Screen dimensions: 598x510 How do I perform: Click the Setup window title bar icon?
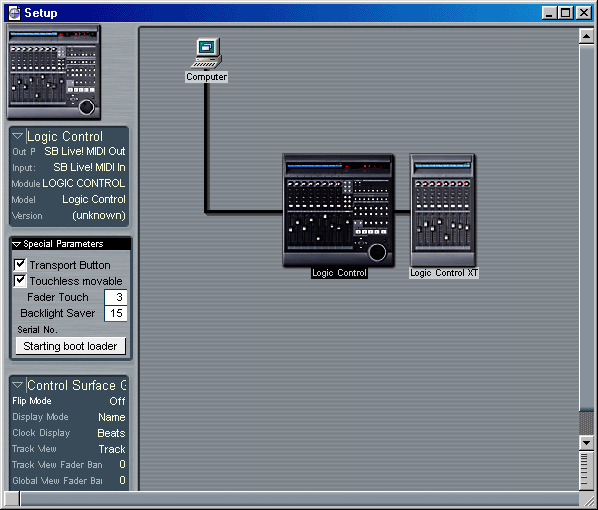click(x=14, y=13)
